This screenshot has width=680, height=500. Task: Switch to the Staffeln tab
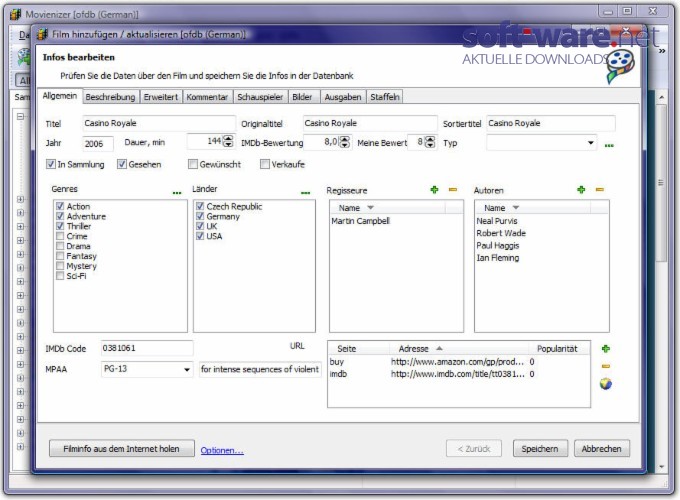pos(385,97)
